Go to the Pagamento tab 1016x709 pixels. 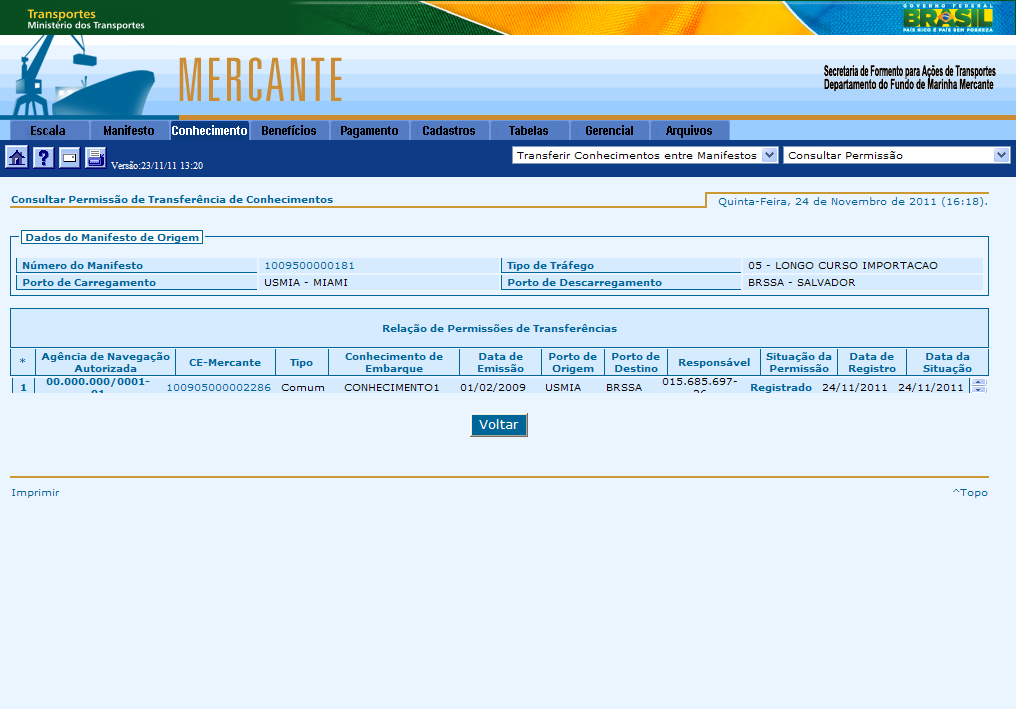coord(369,131)
